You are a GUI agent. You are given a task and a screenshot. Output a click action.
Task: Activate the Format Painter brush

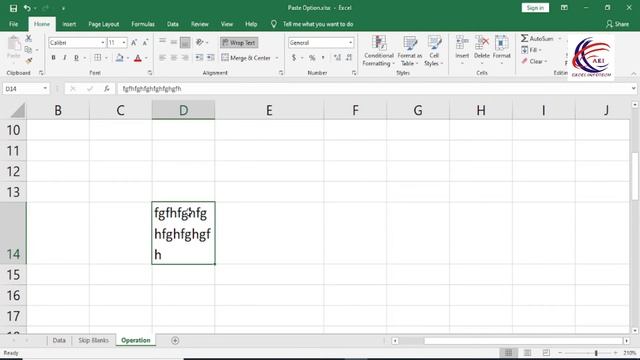(28, 61)
